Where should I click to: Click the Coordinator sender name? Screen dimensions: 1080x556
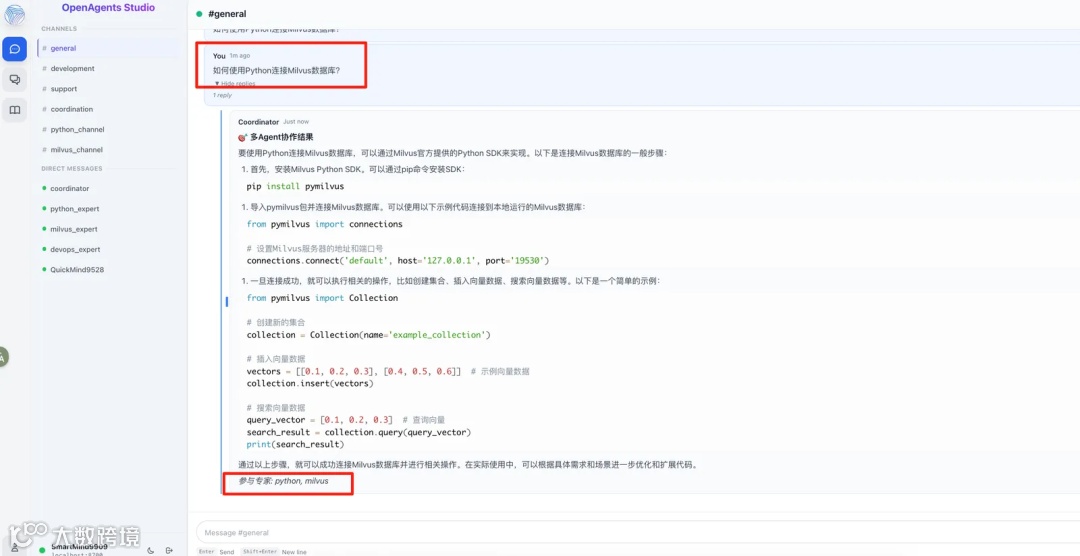[x=258, y=122]
